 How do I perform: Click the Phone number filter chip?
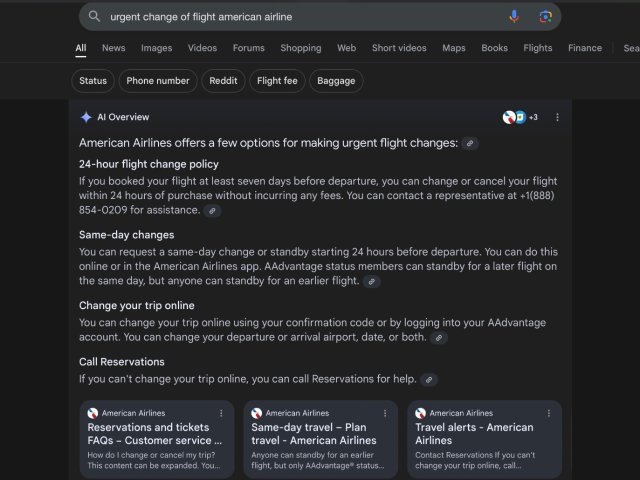[x=158, y=81]
